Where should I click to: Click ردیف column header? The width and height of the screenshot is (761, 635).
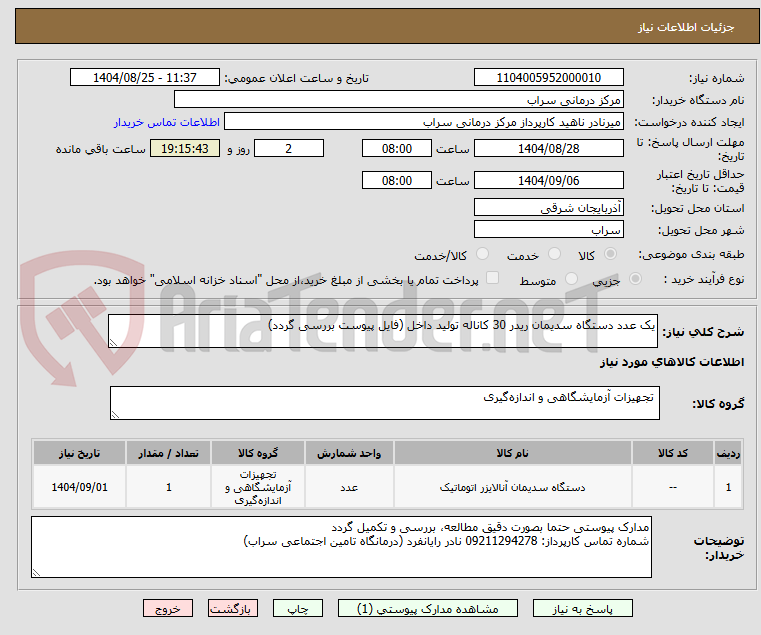click(728, 453)
